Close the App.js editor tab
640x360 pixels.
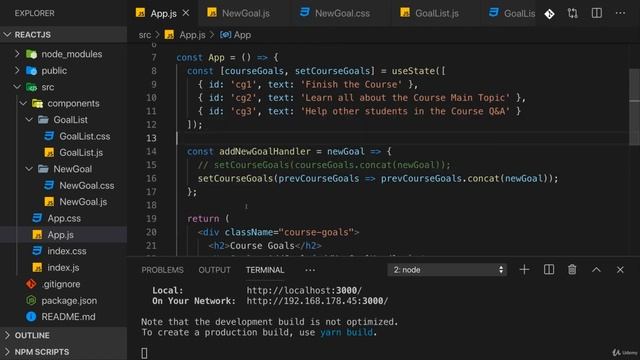click(186, 13)
